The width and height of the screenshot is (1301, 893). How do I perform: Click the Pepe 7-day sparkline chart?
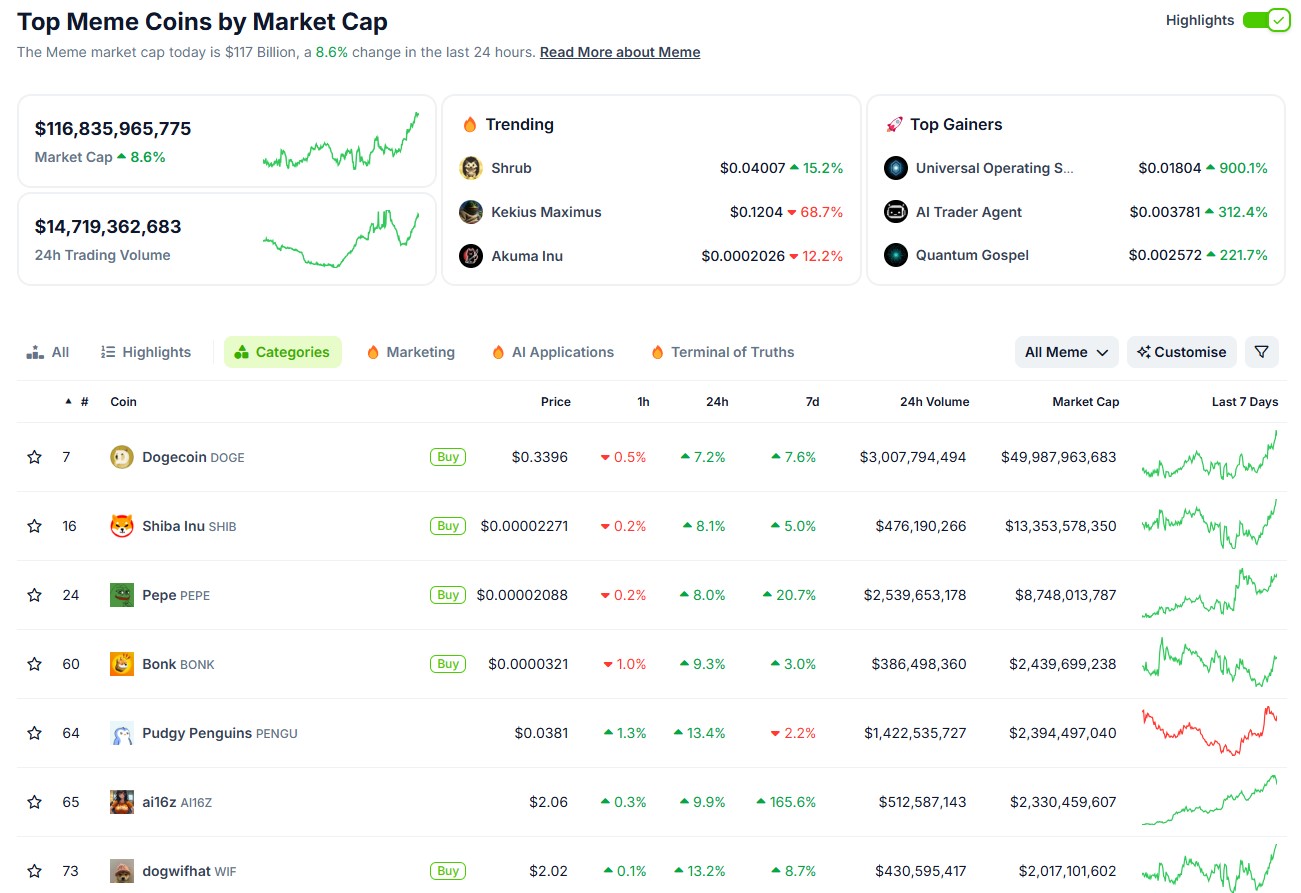[1210, 594]
